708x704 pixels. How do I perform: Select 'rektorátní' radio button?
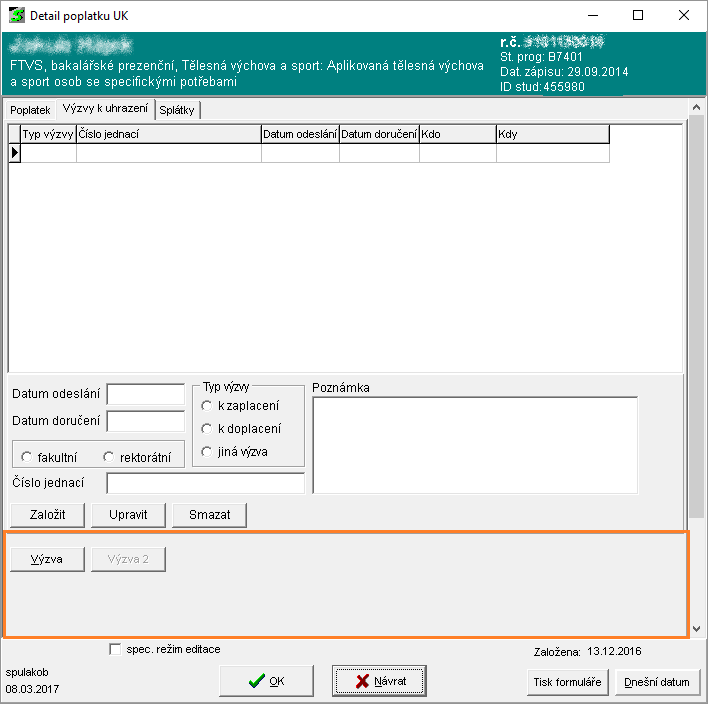coord(108,457)
